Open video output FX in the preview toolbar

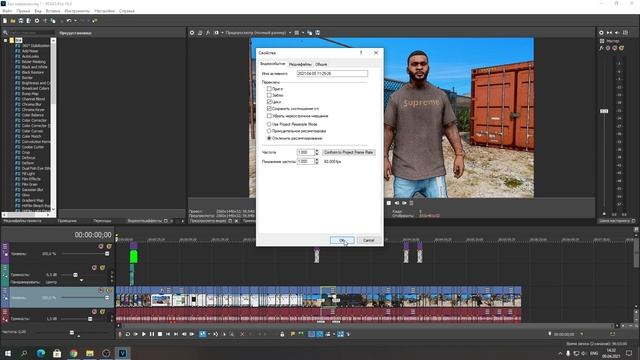pyautogui.click(x=208, y=33)
